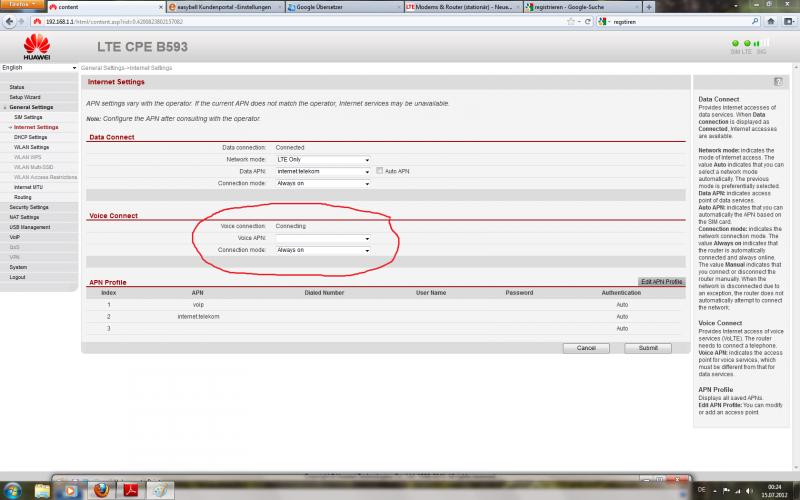
Task: Click the Action Center flag tray icon
Action: coord(727,491)
